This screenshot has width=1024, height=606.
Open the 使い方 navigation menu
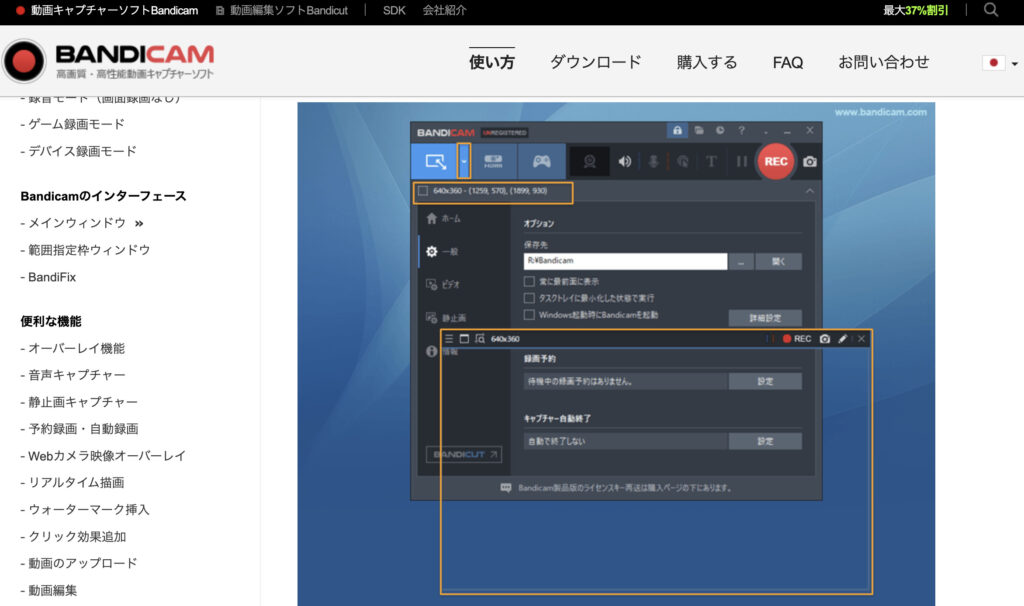(x=492, y=62)
